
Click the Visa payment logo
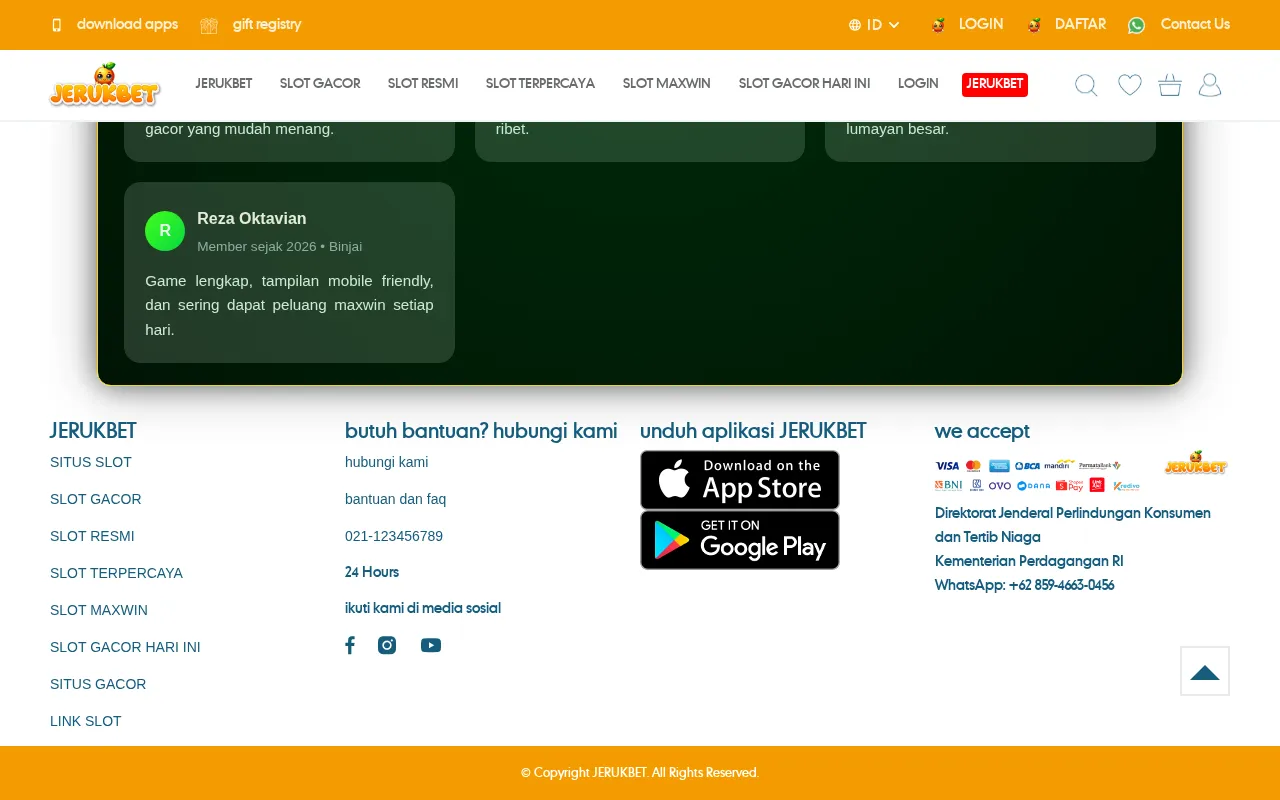tap(947, 466)
